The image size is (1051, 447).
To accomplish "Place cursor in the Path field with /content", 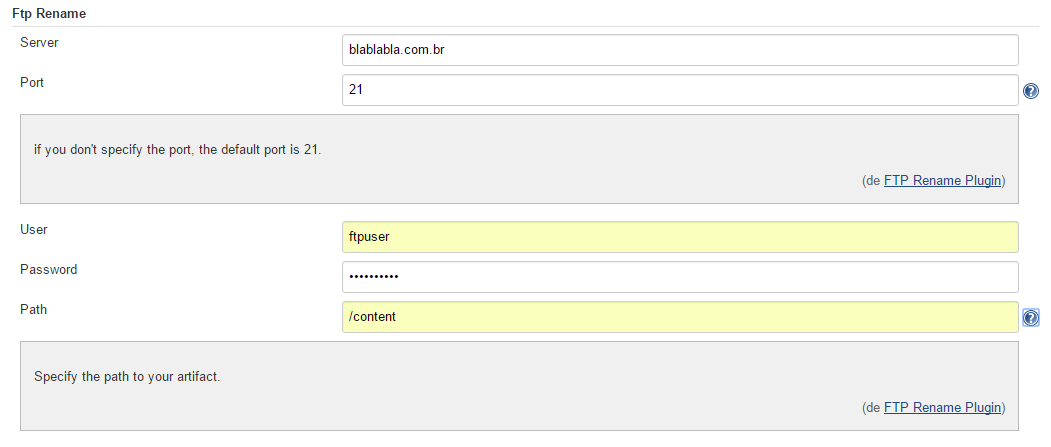I will click(x=680, y=317).
